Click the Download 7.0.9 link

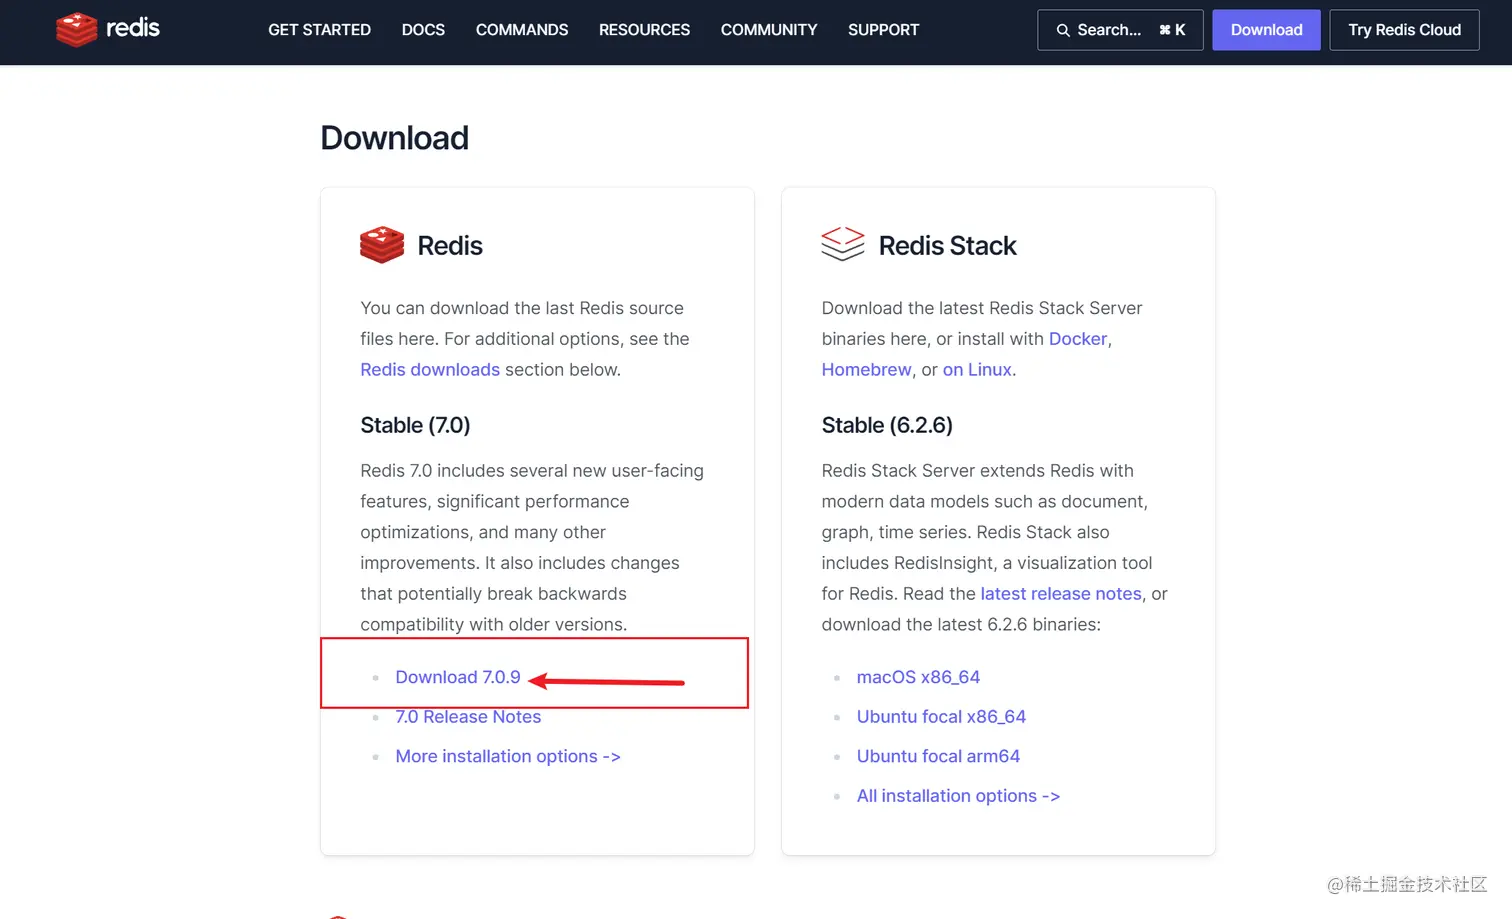(458, 677)
